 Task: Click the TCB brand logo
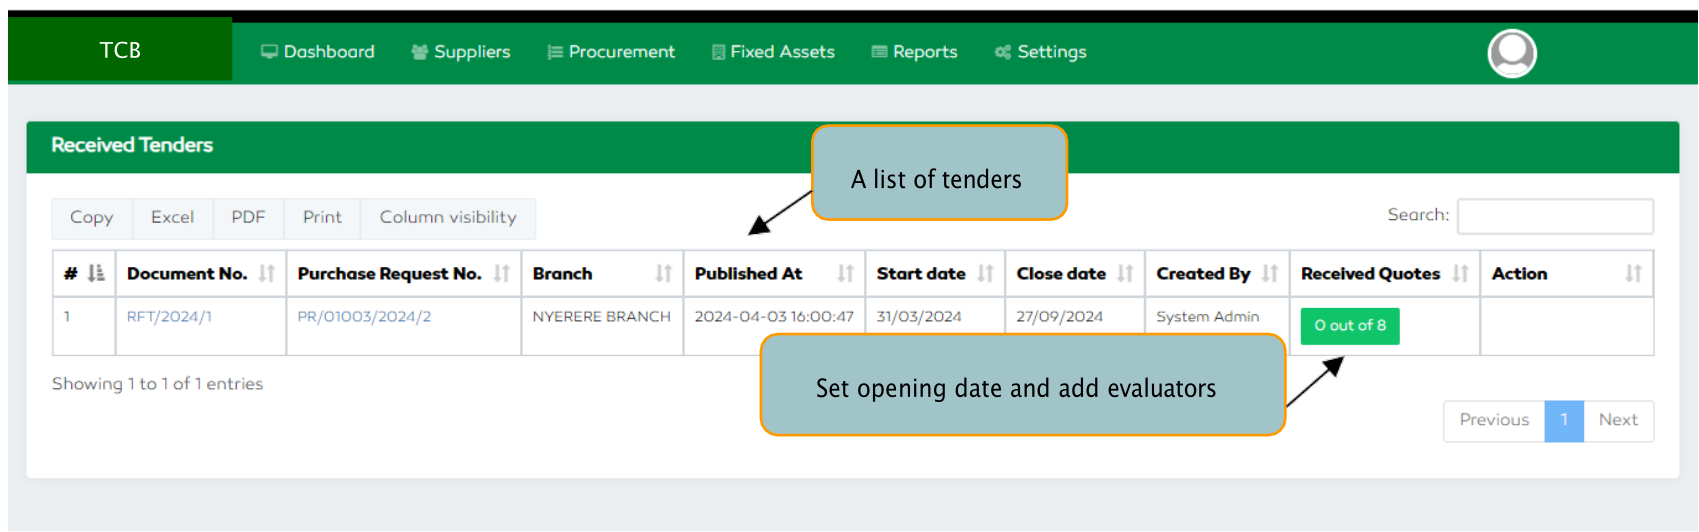120,50
